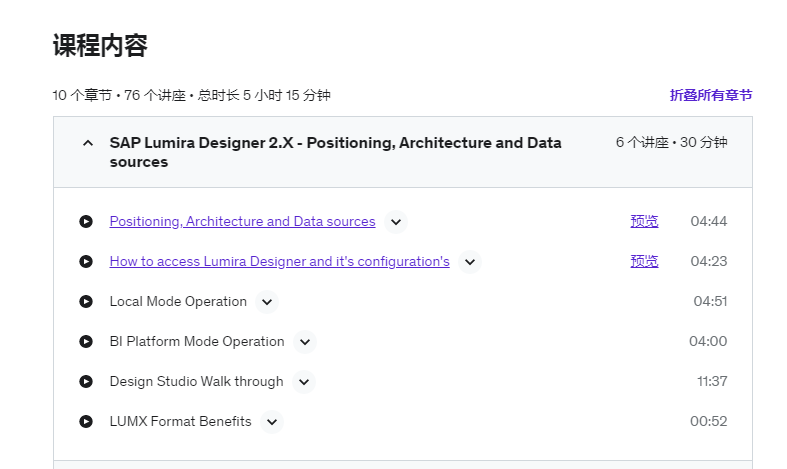
Task: Click 折叠所有章节 to collapse all sections
Action: click(x=711, y=95)
